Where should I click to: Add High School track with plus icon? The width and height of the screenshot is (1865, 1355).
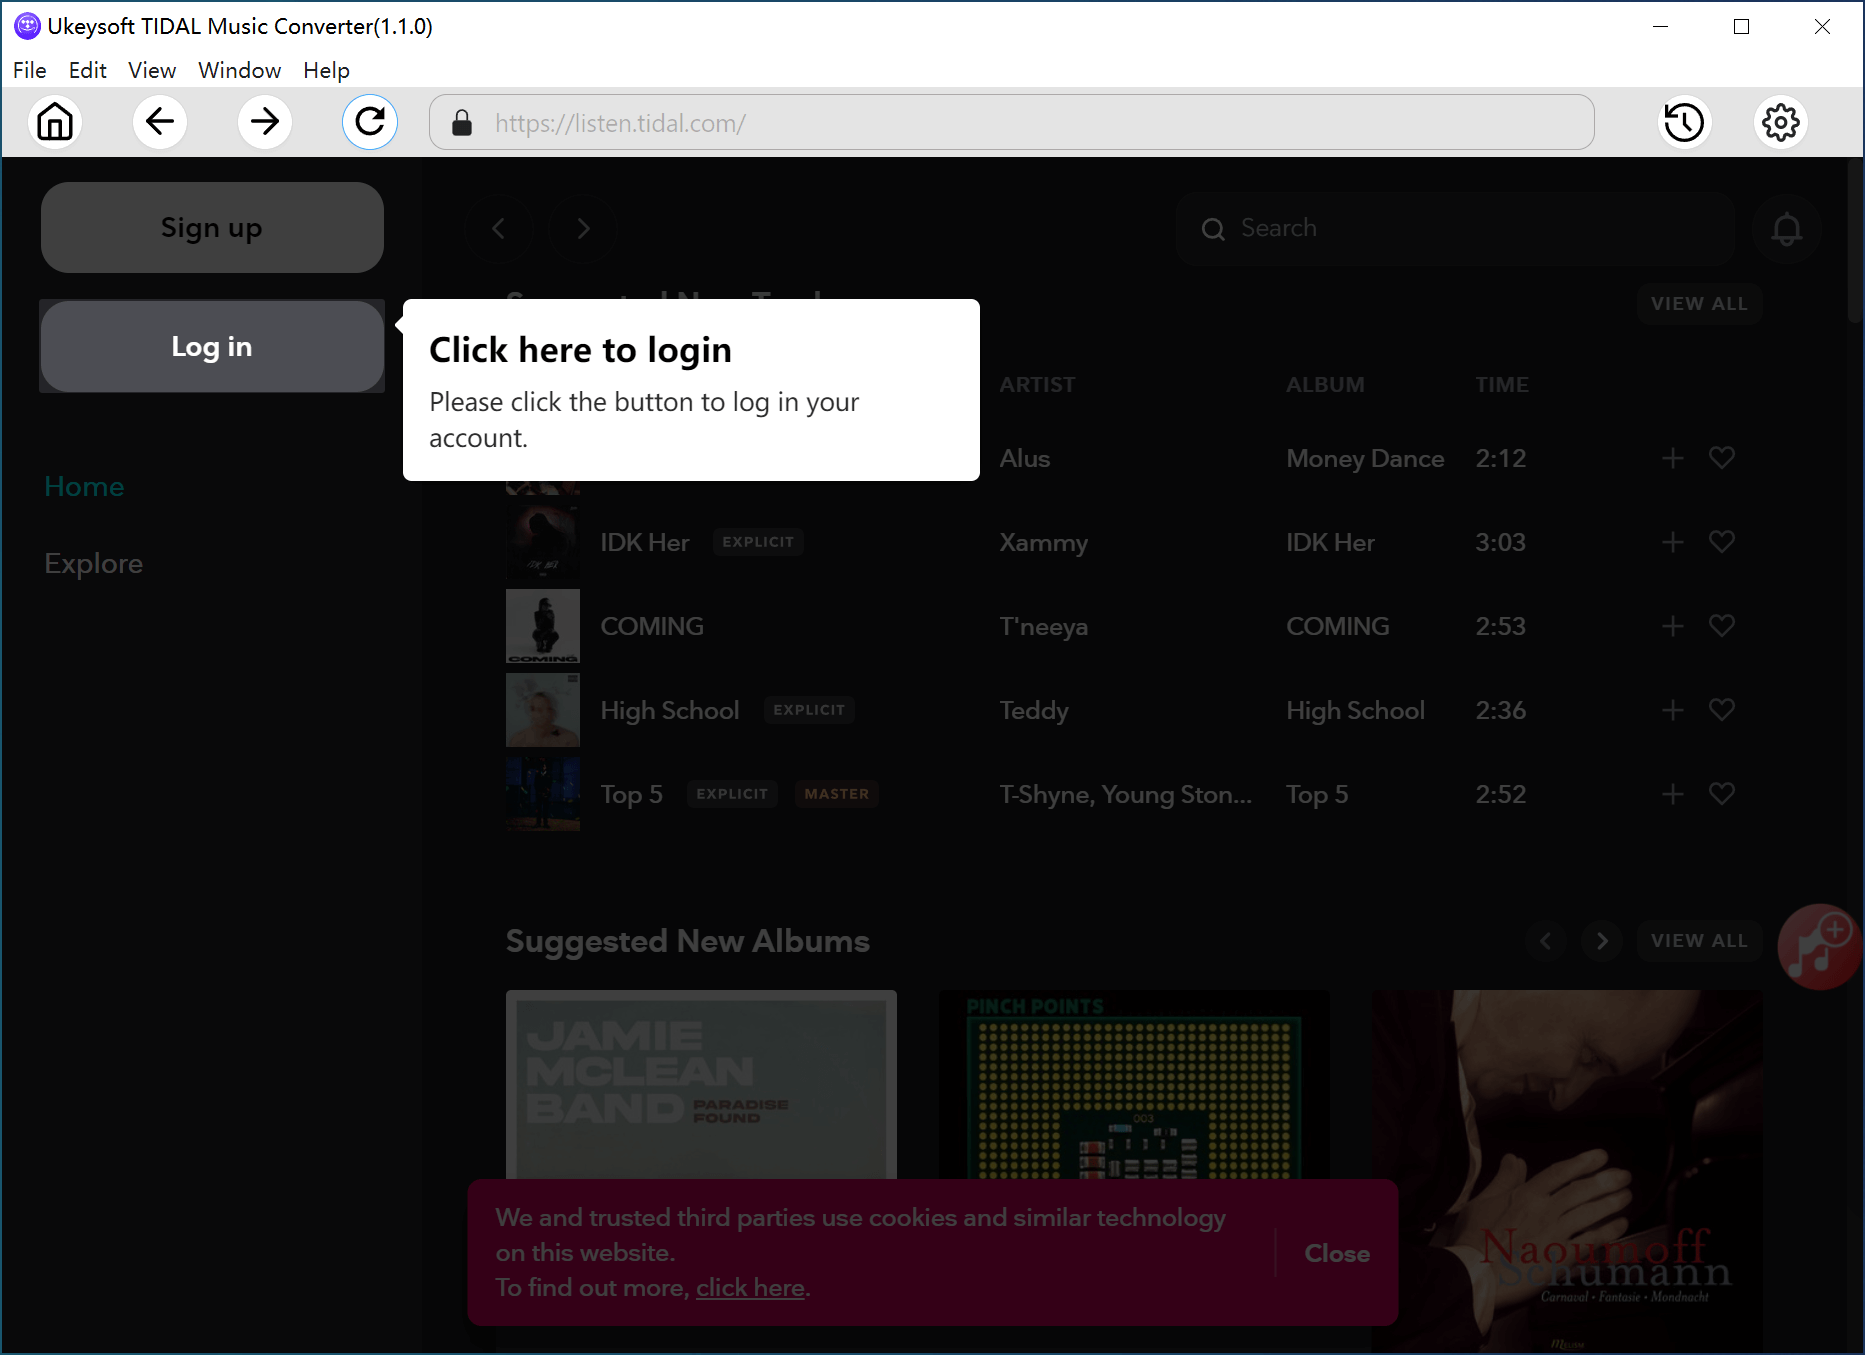[x=1672, y=710]
